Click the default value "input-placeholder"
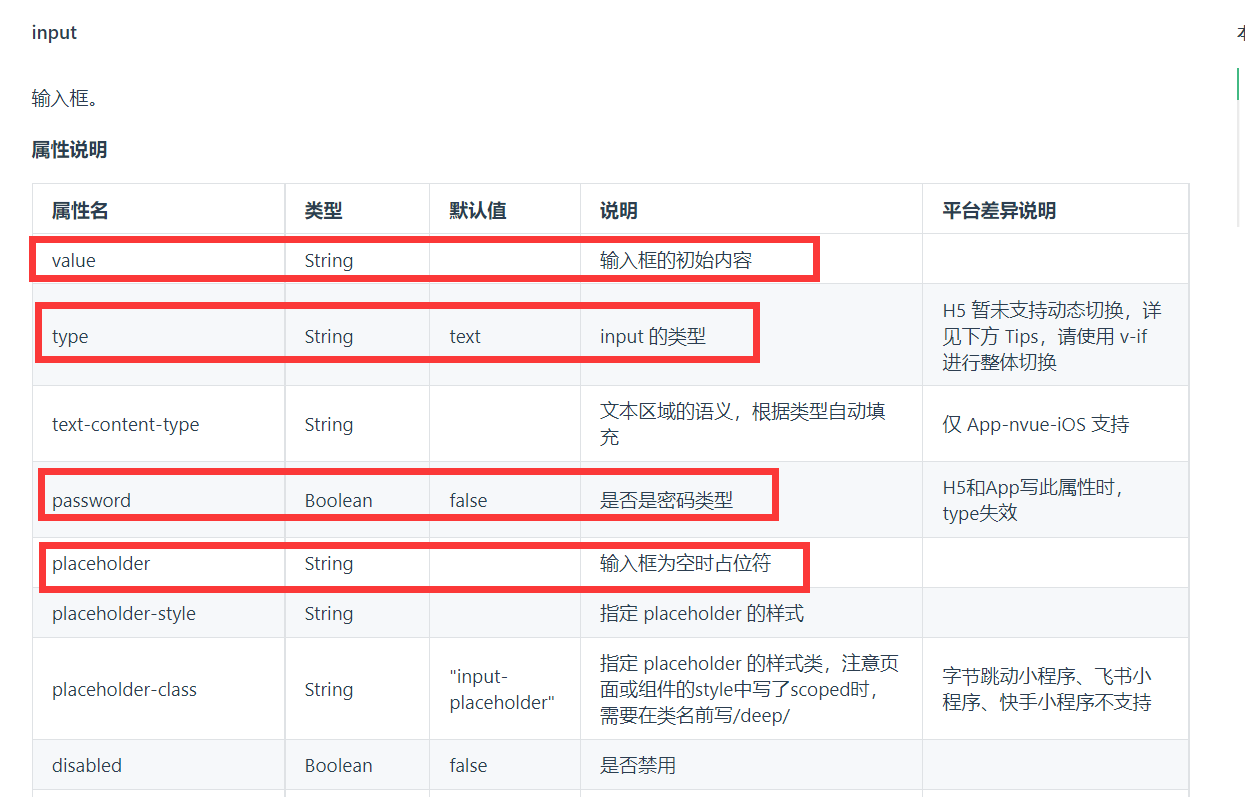This screenshot has width=1245, height=797. pos(502,690)
